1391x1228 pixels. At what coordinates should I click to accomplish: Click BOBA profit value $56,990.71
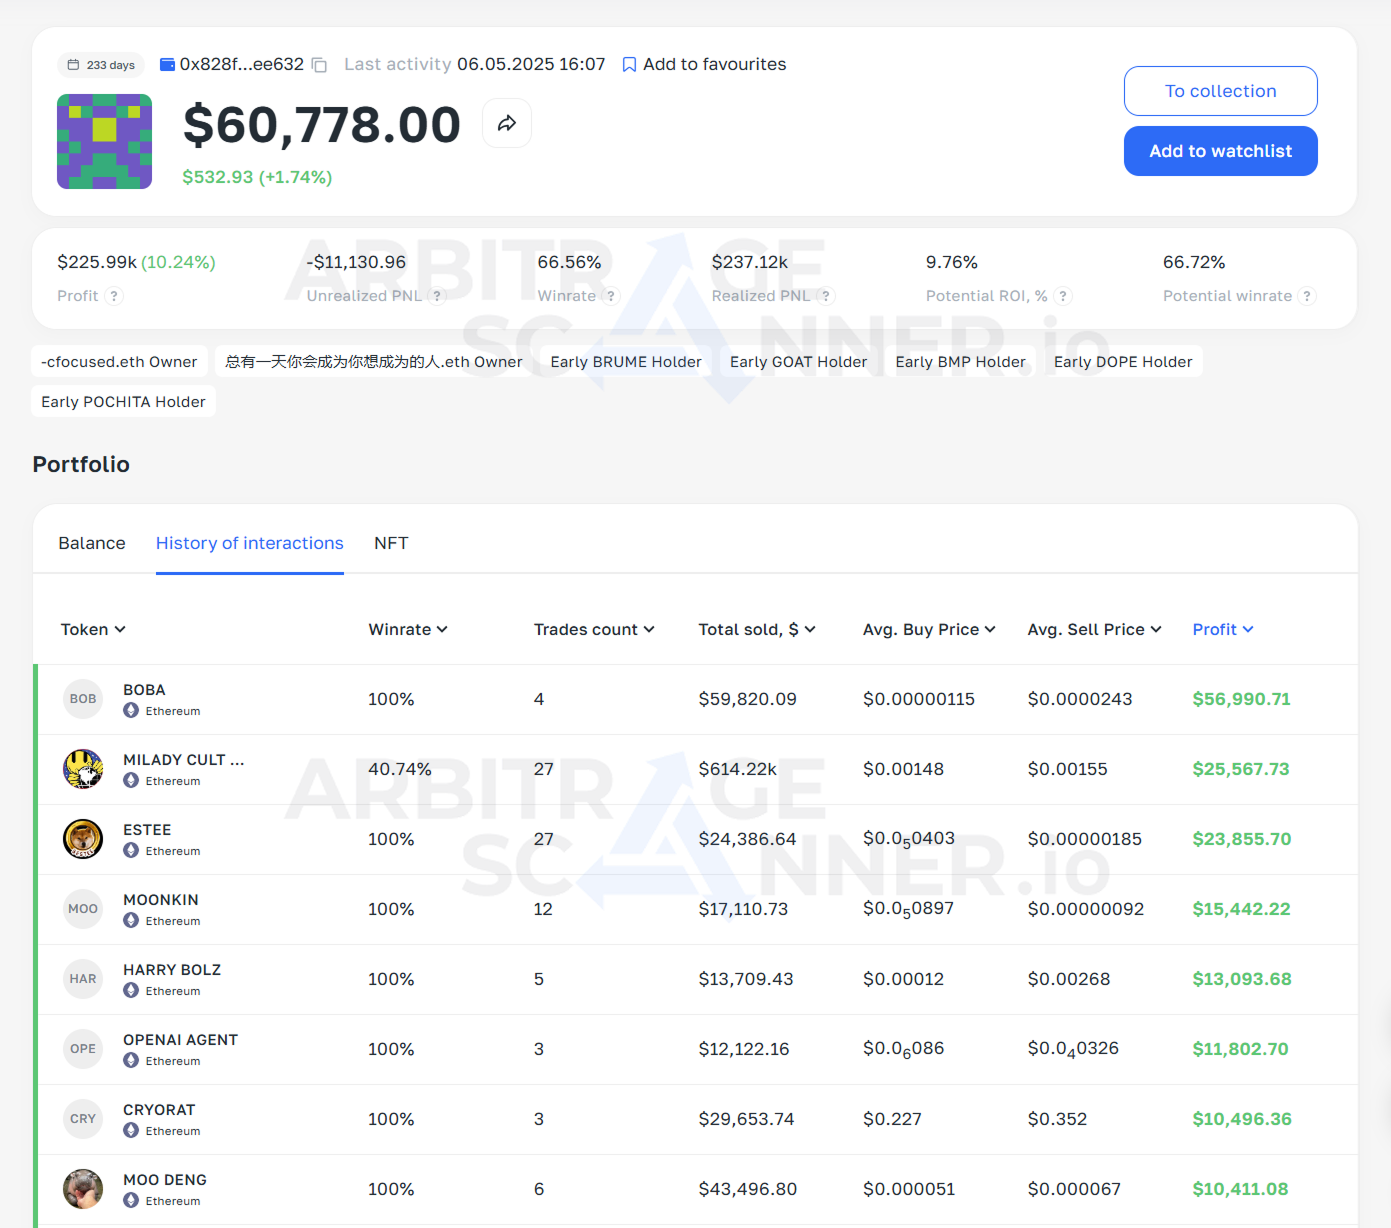click(x=1241, y=699)
